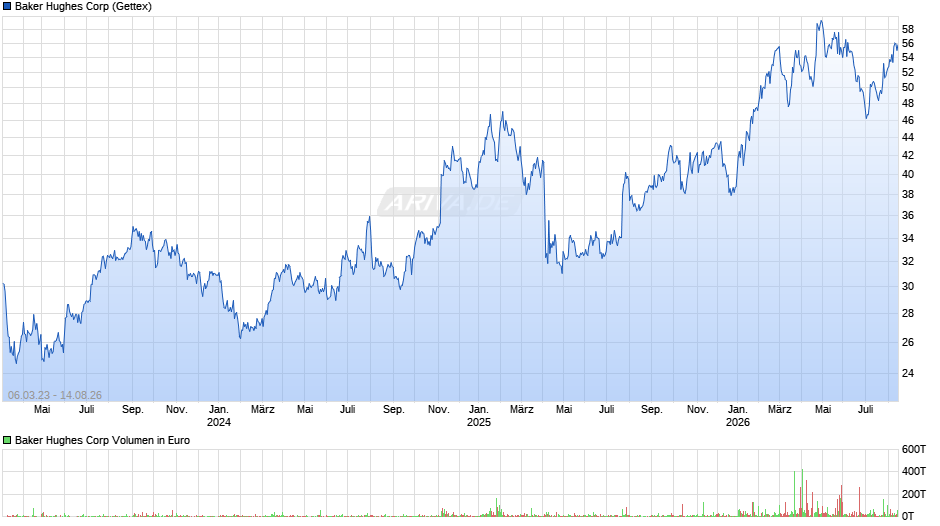Click the 28 price axis label
The image size is (940, 526).
(x=908, y=314)
